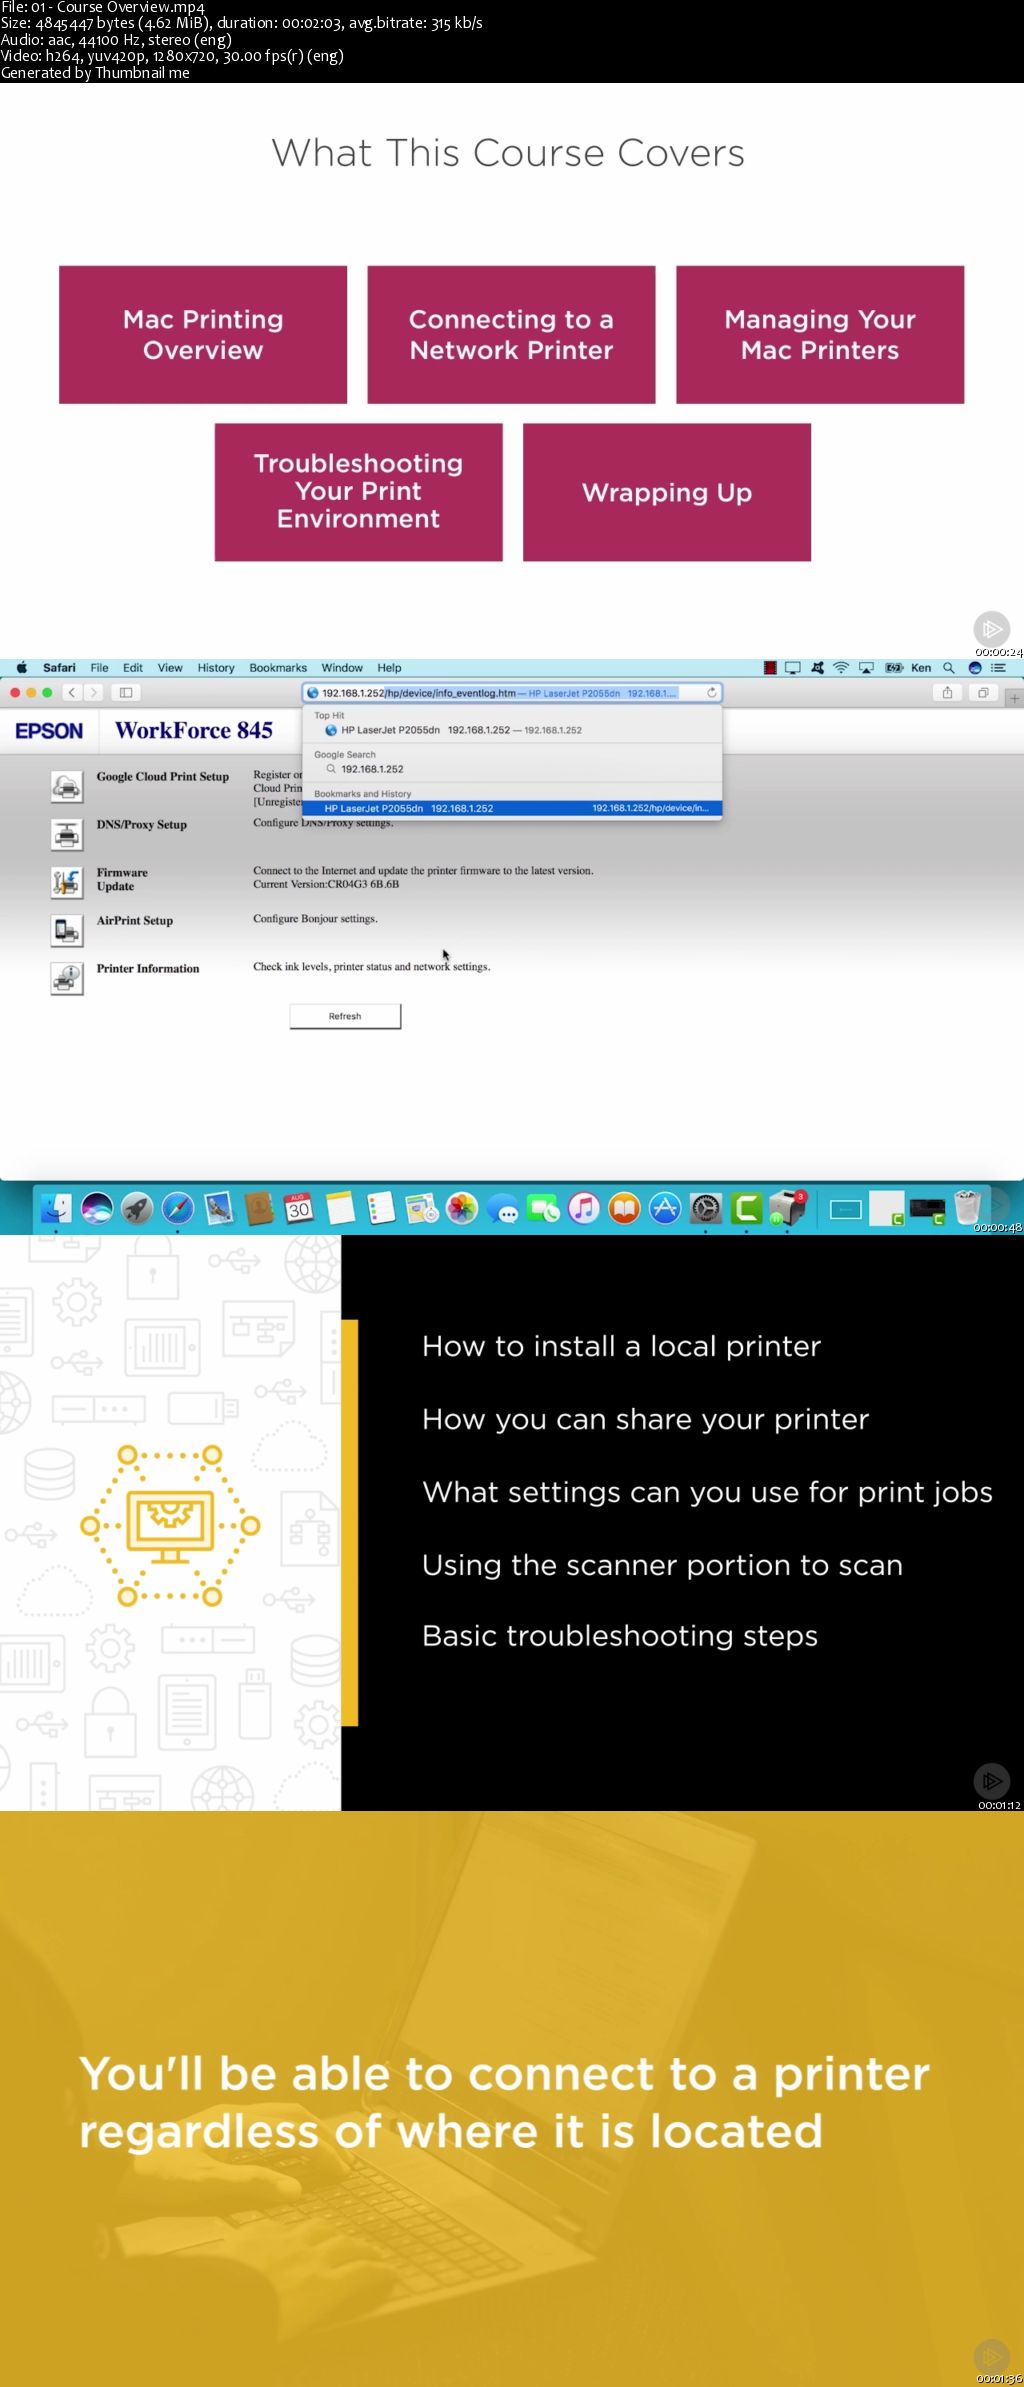Reload page using address bar refresh icon

712,692
